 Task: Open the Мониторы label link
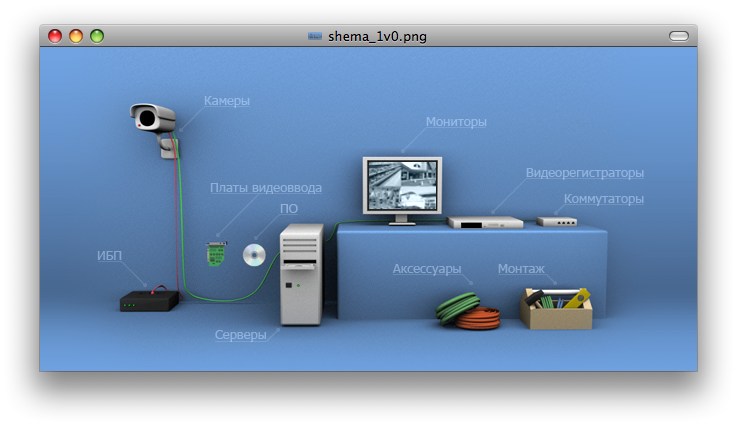(x=456, y=122)
